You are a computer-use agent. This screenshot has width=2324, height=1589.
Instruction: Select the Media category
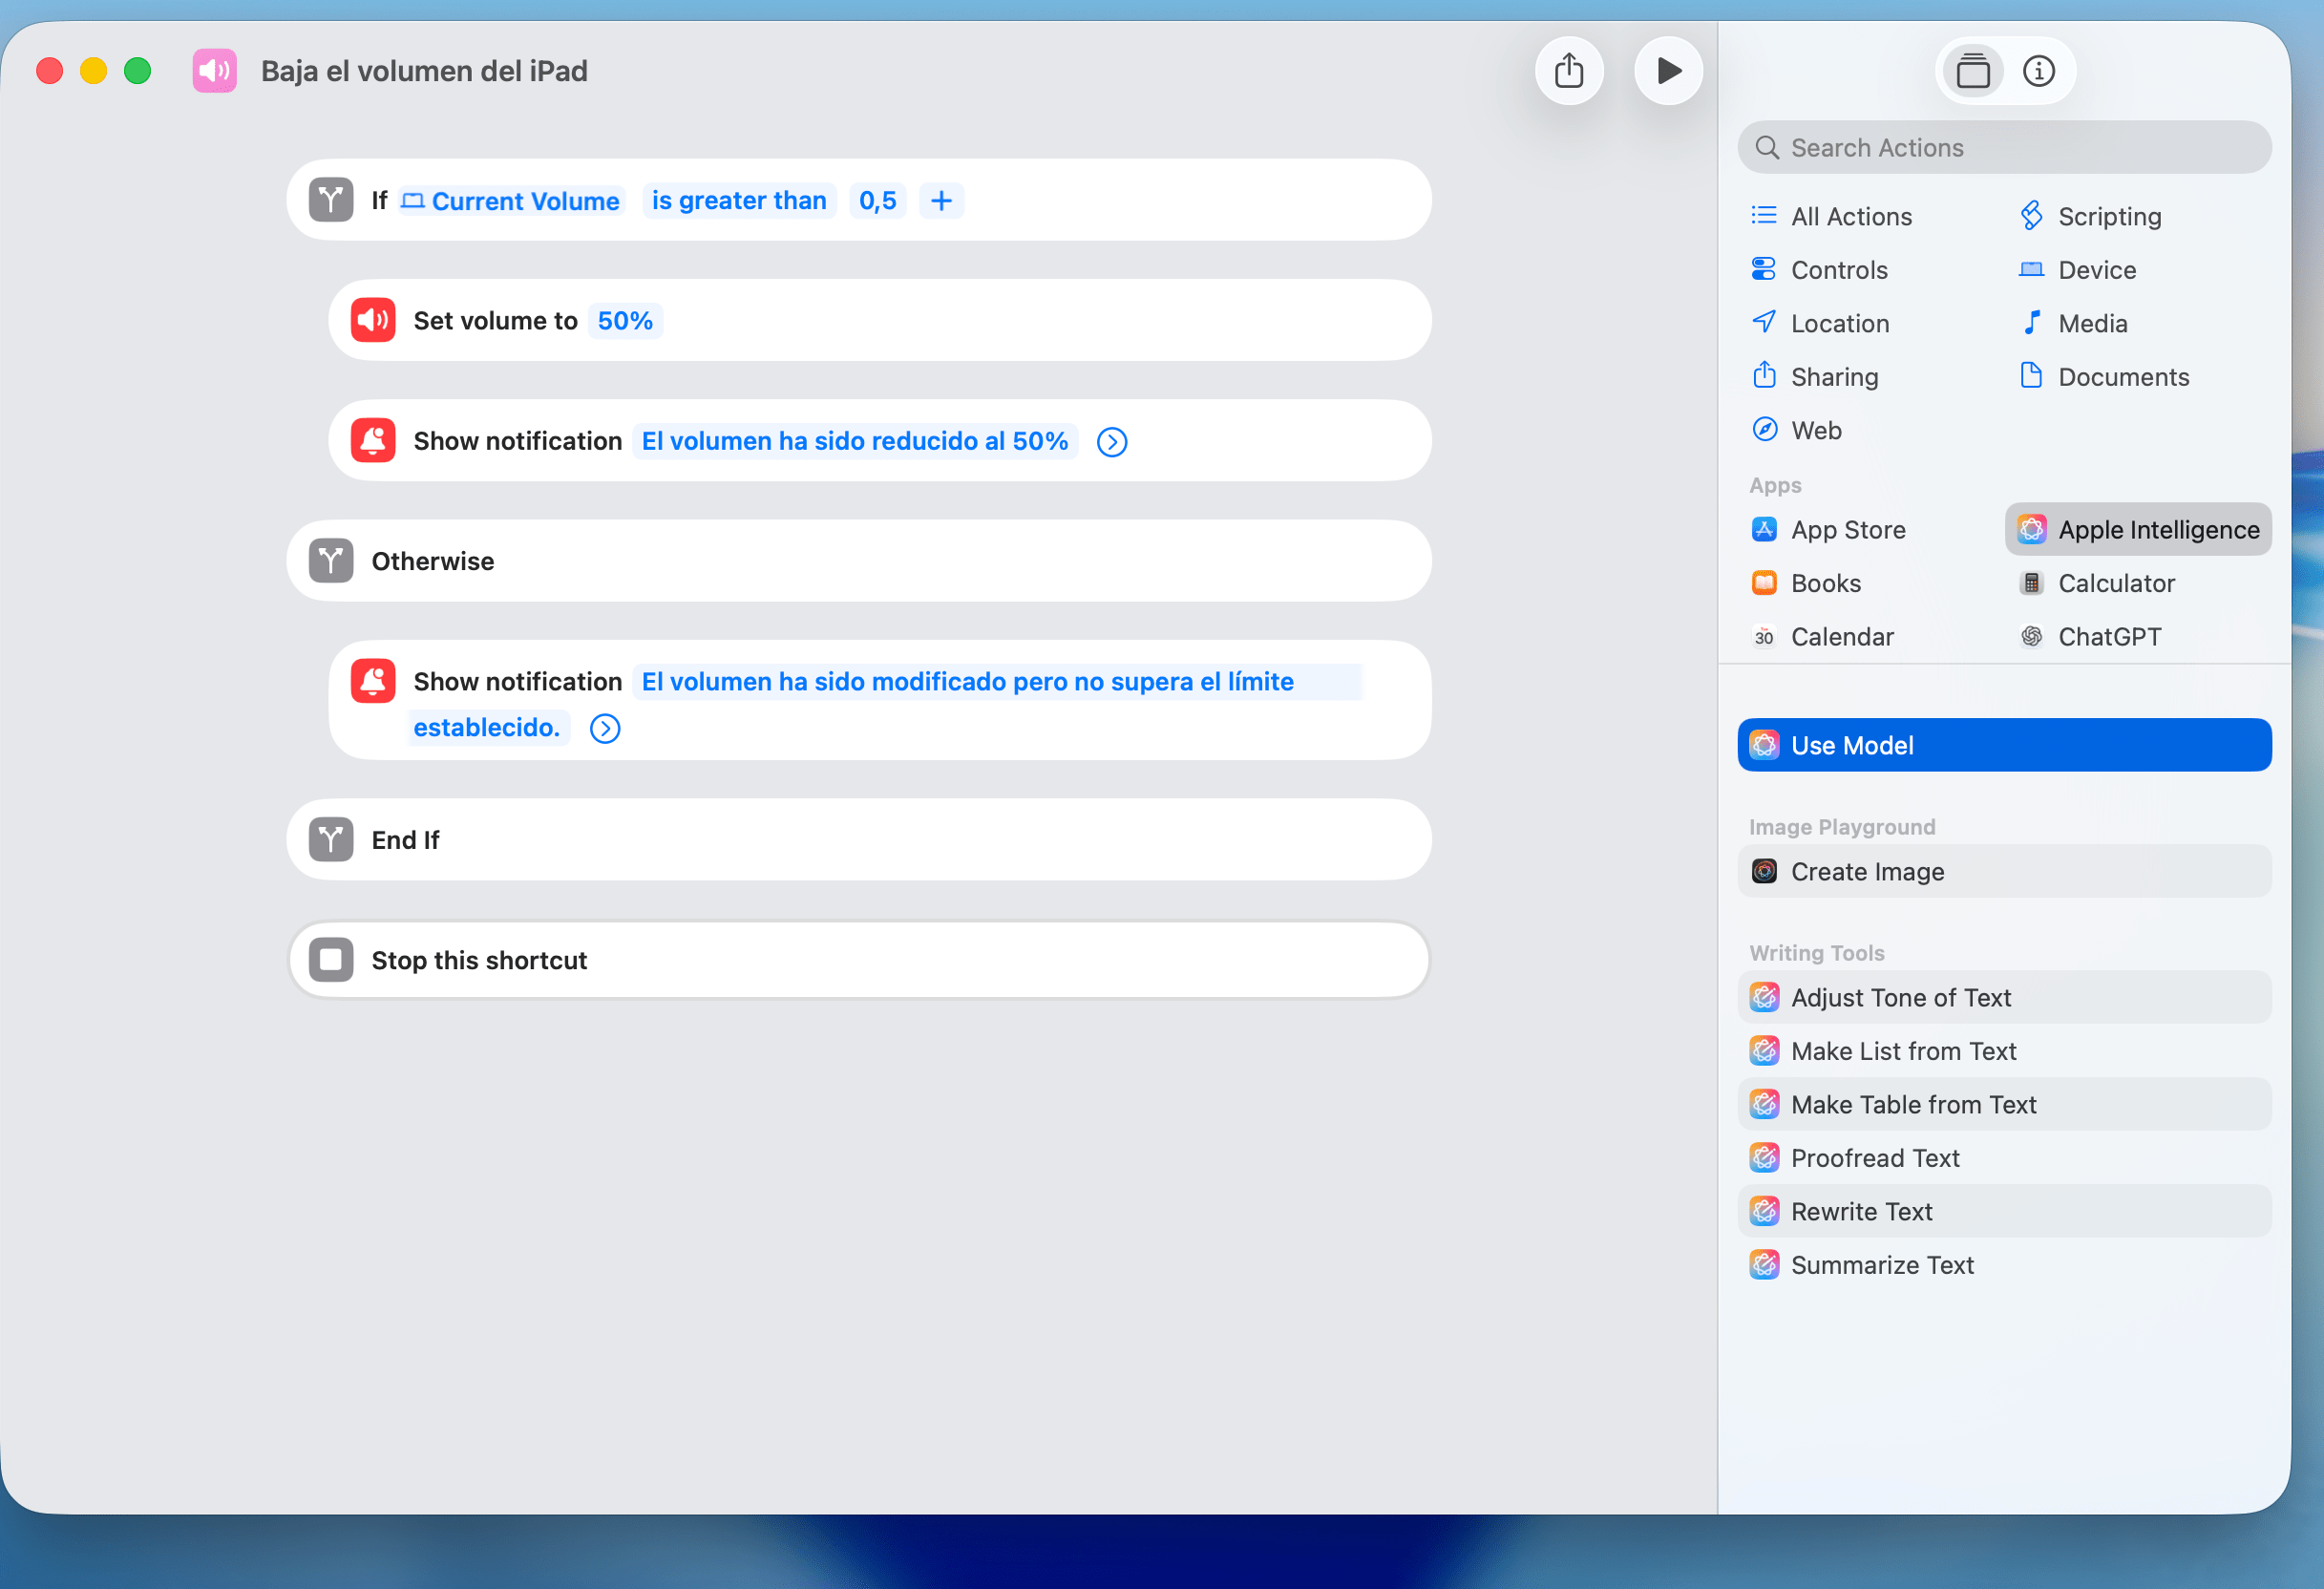[x=2092, y=324]
